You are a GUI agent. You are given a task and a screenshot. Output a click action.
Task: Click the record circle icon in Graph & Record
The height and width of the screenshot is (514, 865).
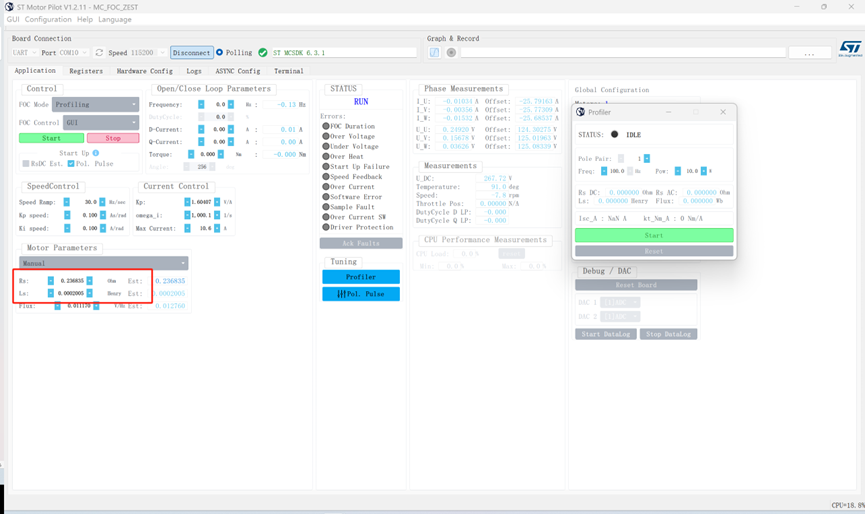pos(451,52)
